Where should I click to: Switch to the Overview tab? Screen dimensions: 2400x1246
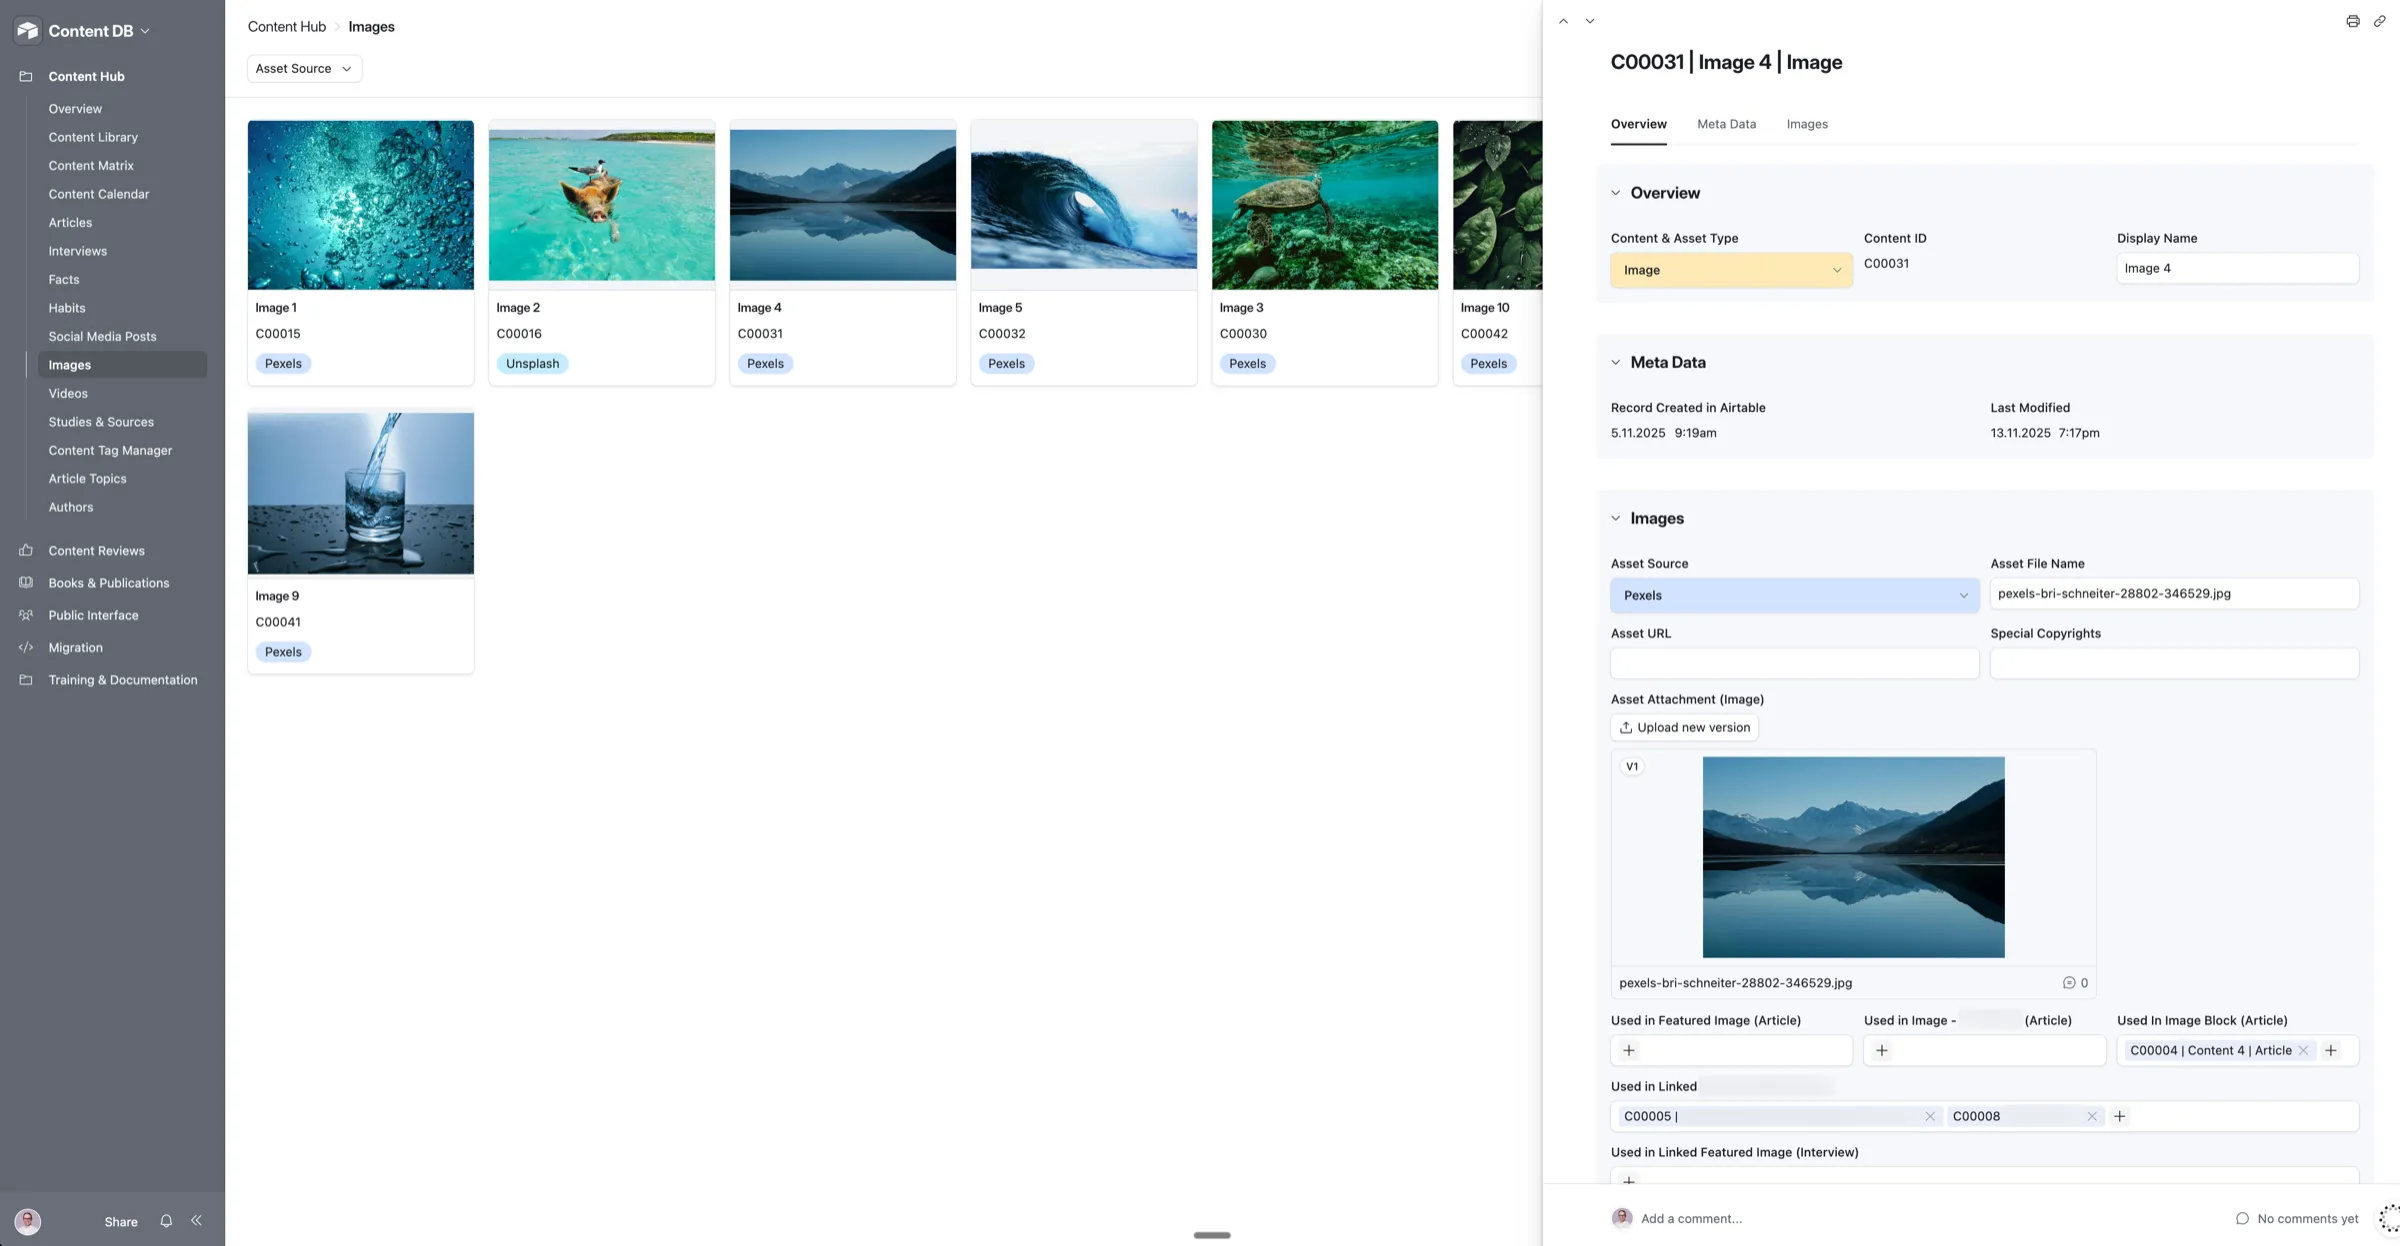click(1638, 124)
